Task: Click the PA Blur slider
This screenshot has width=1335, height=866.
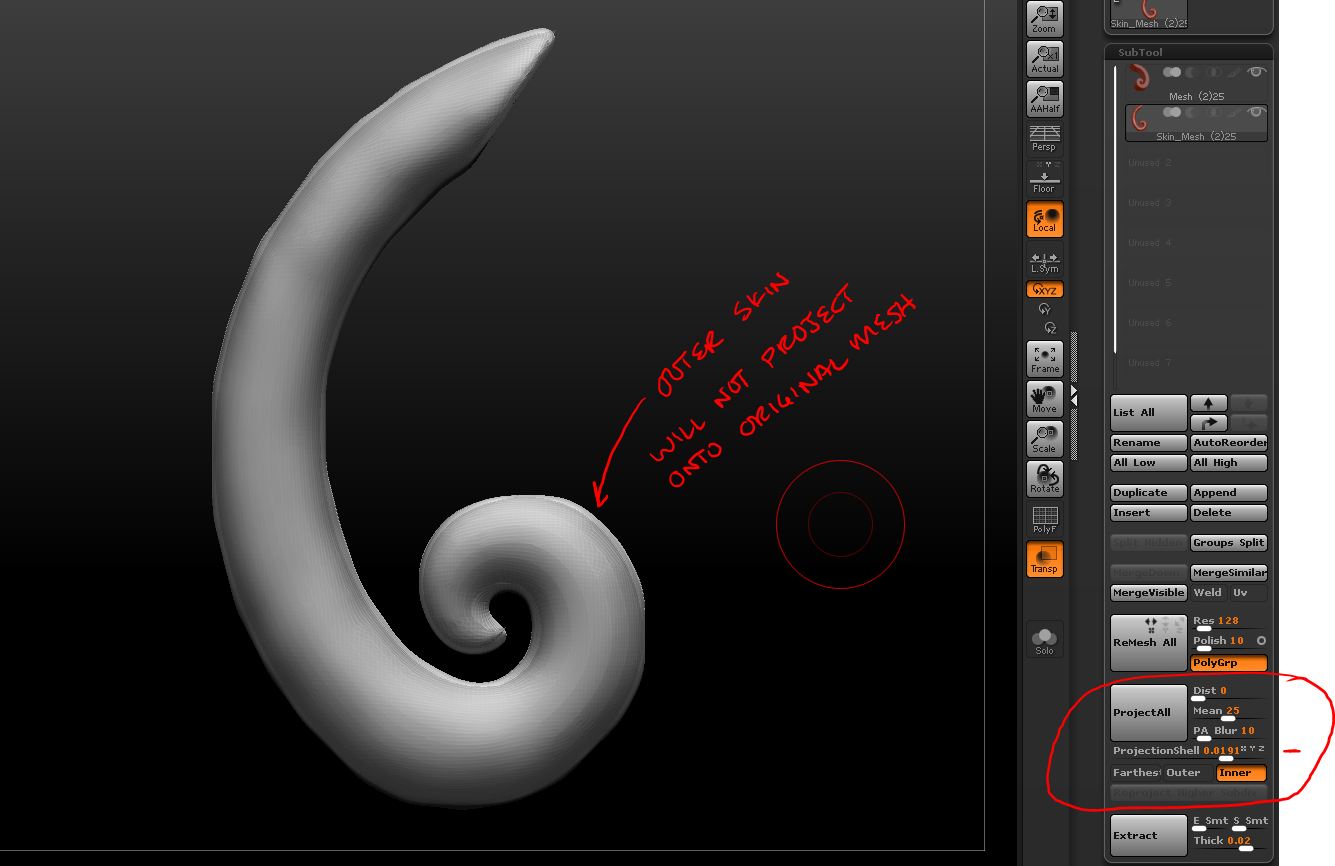Action: tap(1229, 732)
